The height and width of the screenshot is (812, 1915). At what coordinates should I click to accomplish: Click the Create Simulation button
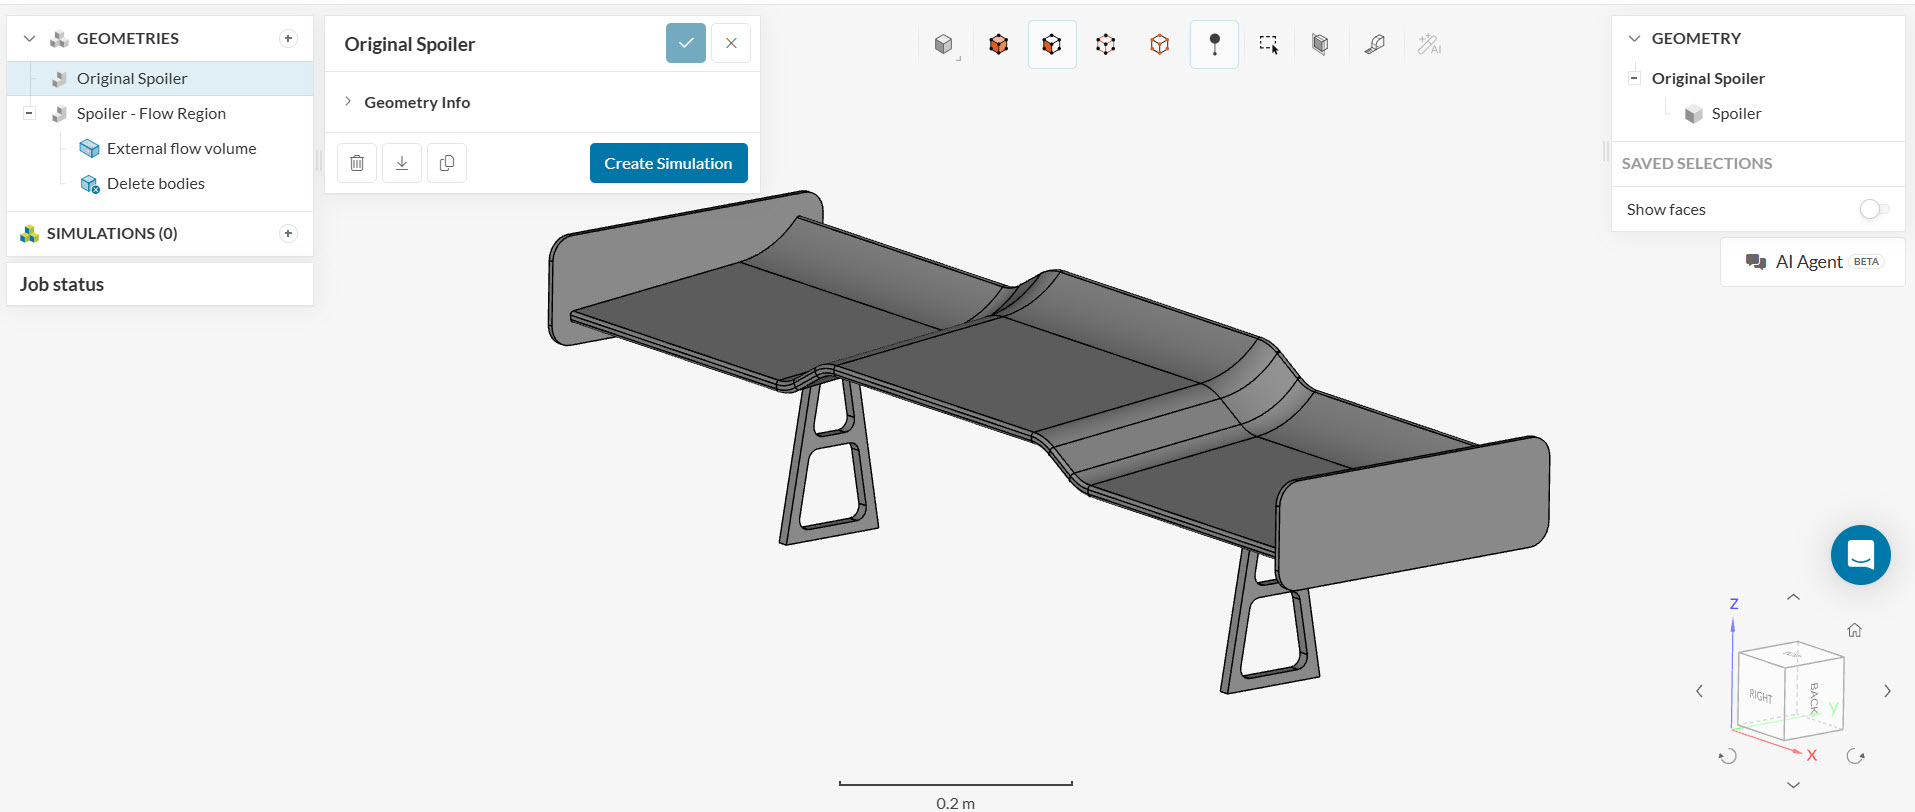[x=668, y=163]
